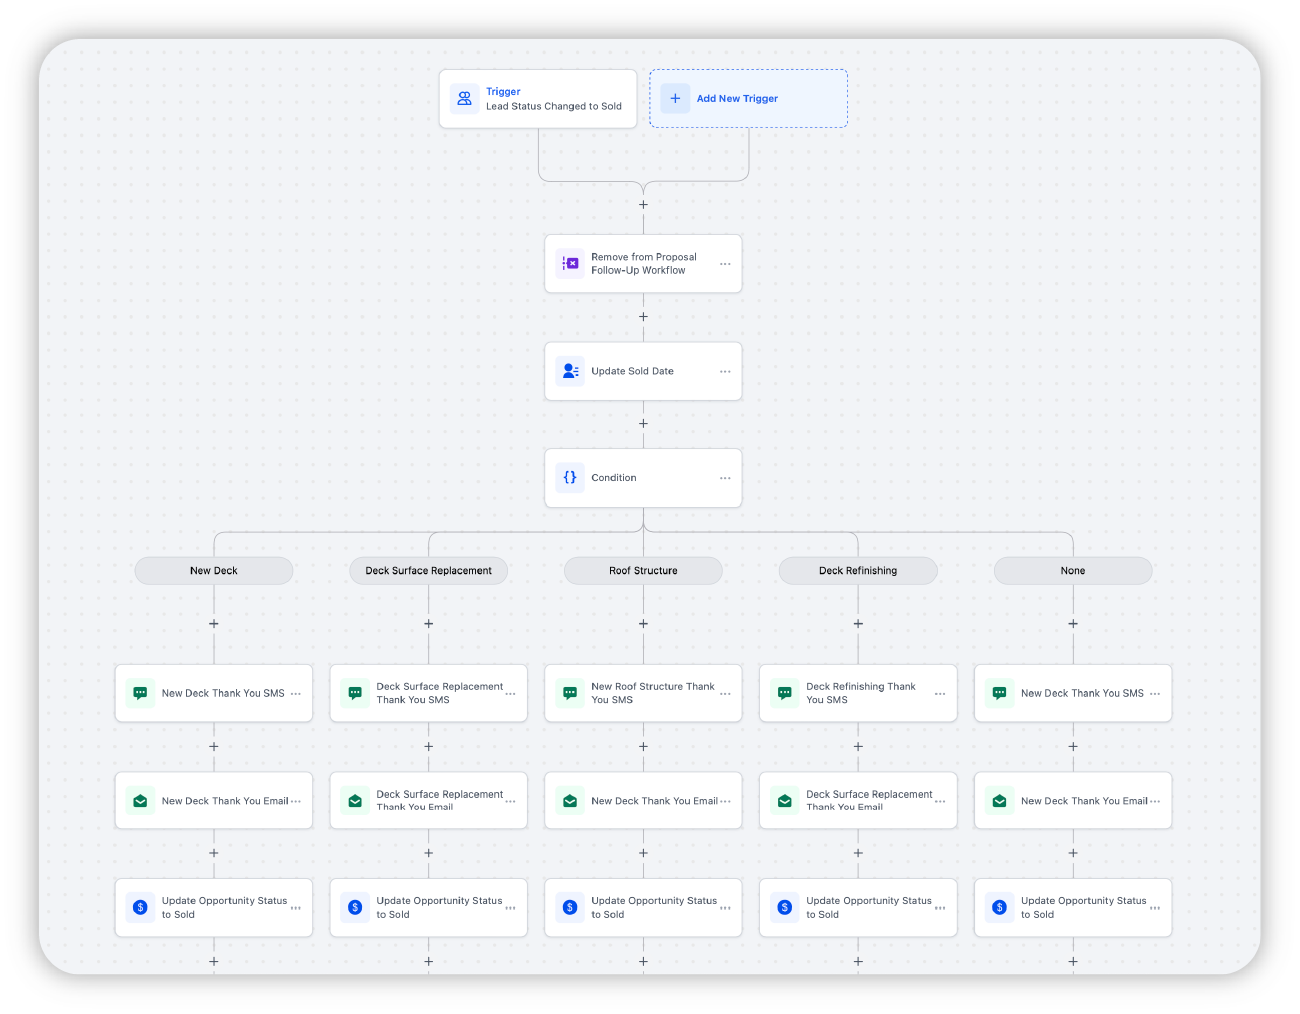Select the SMS icon on New Deck Thank You SMS
This screenshot has height=1014, width=1300.
coord(140,692)
